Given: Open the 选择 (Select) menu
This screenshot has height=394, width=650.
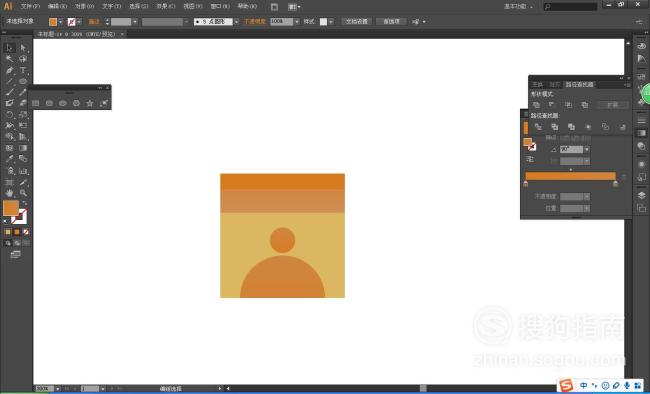Looking at the screenshot, I should click(x=138, y=7).
